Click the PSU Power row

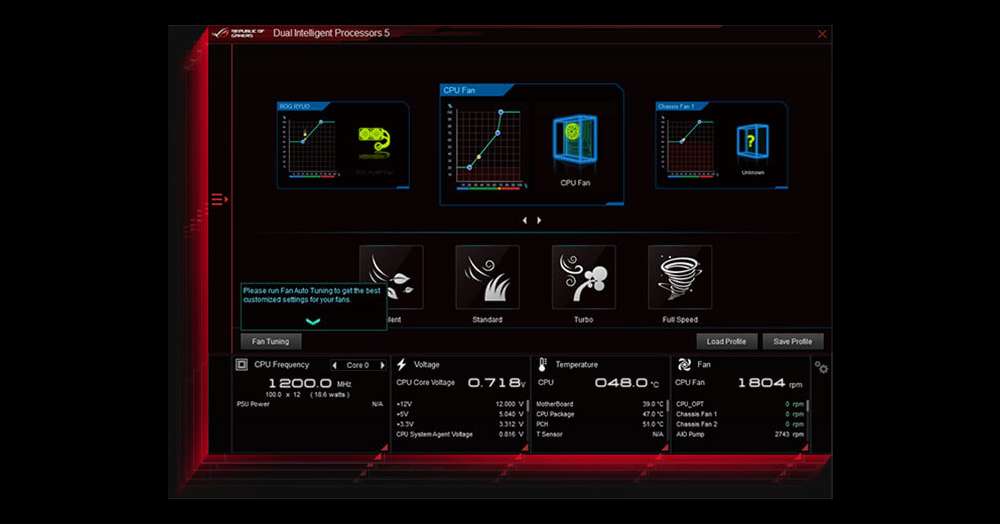click(x=309, y=404)
